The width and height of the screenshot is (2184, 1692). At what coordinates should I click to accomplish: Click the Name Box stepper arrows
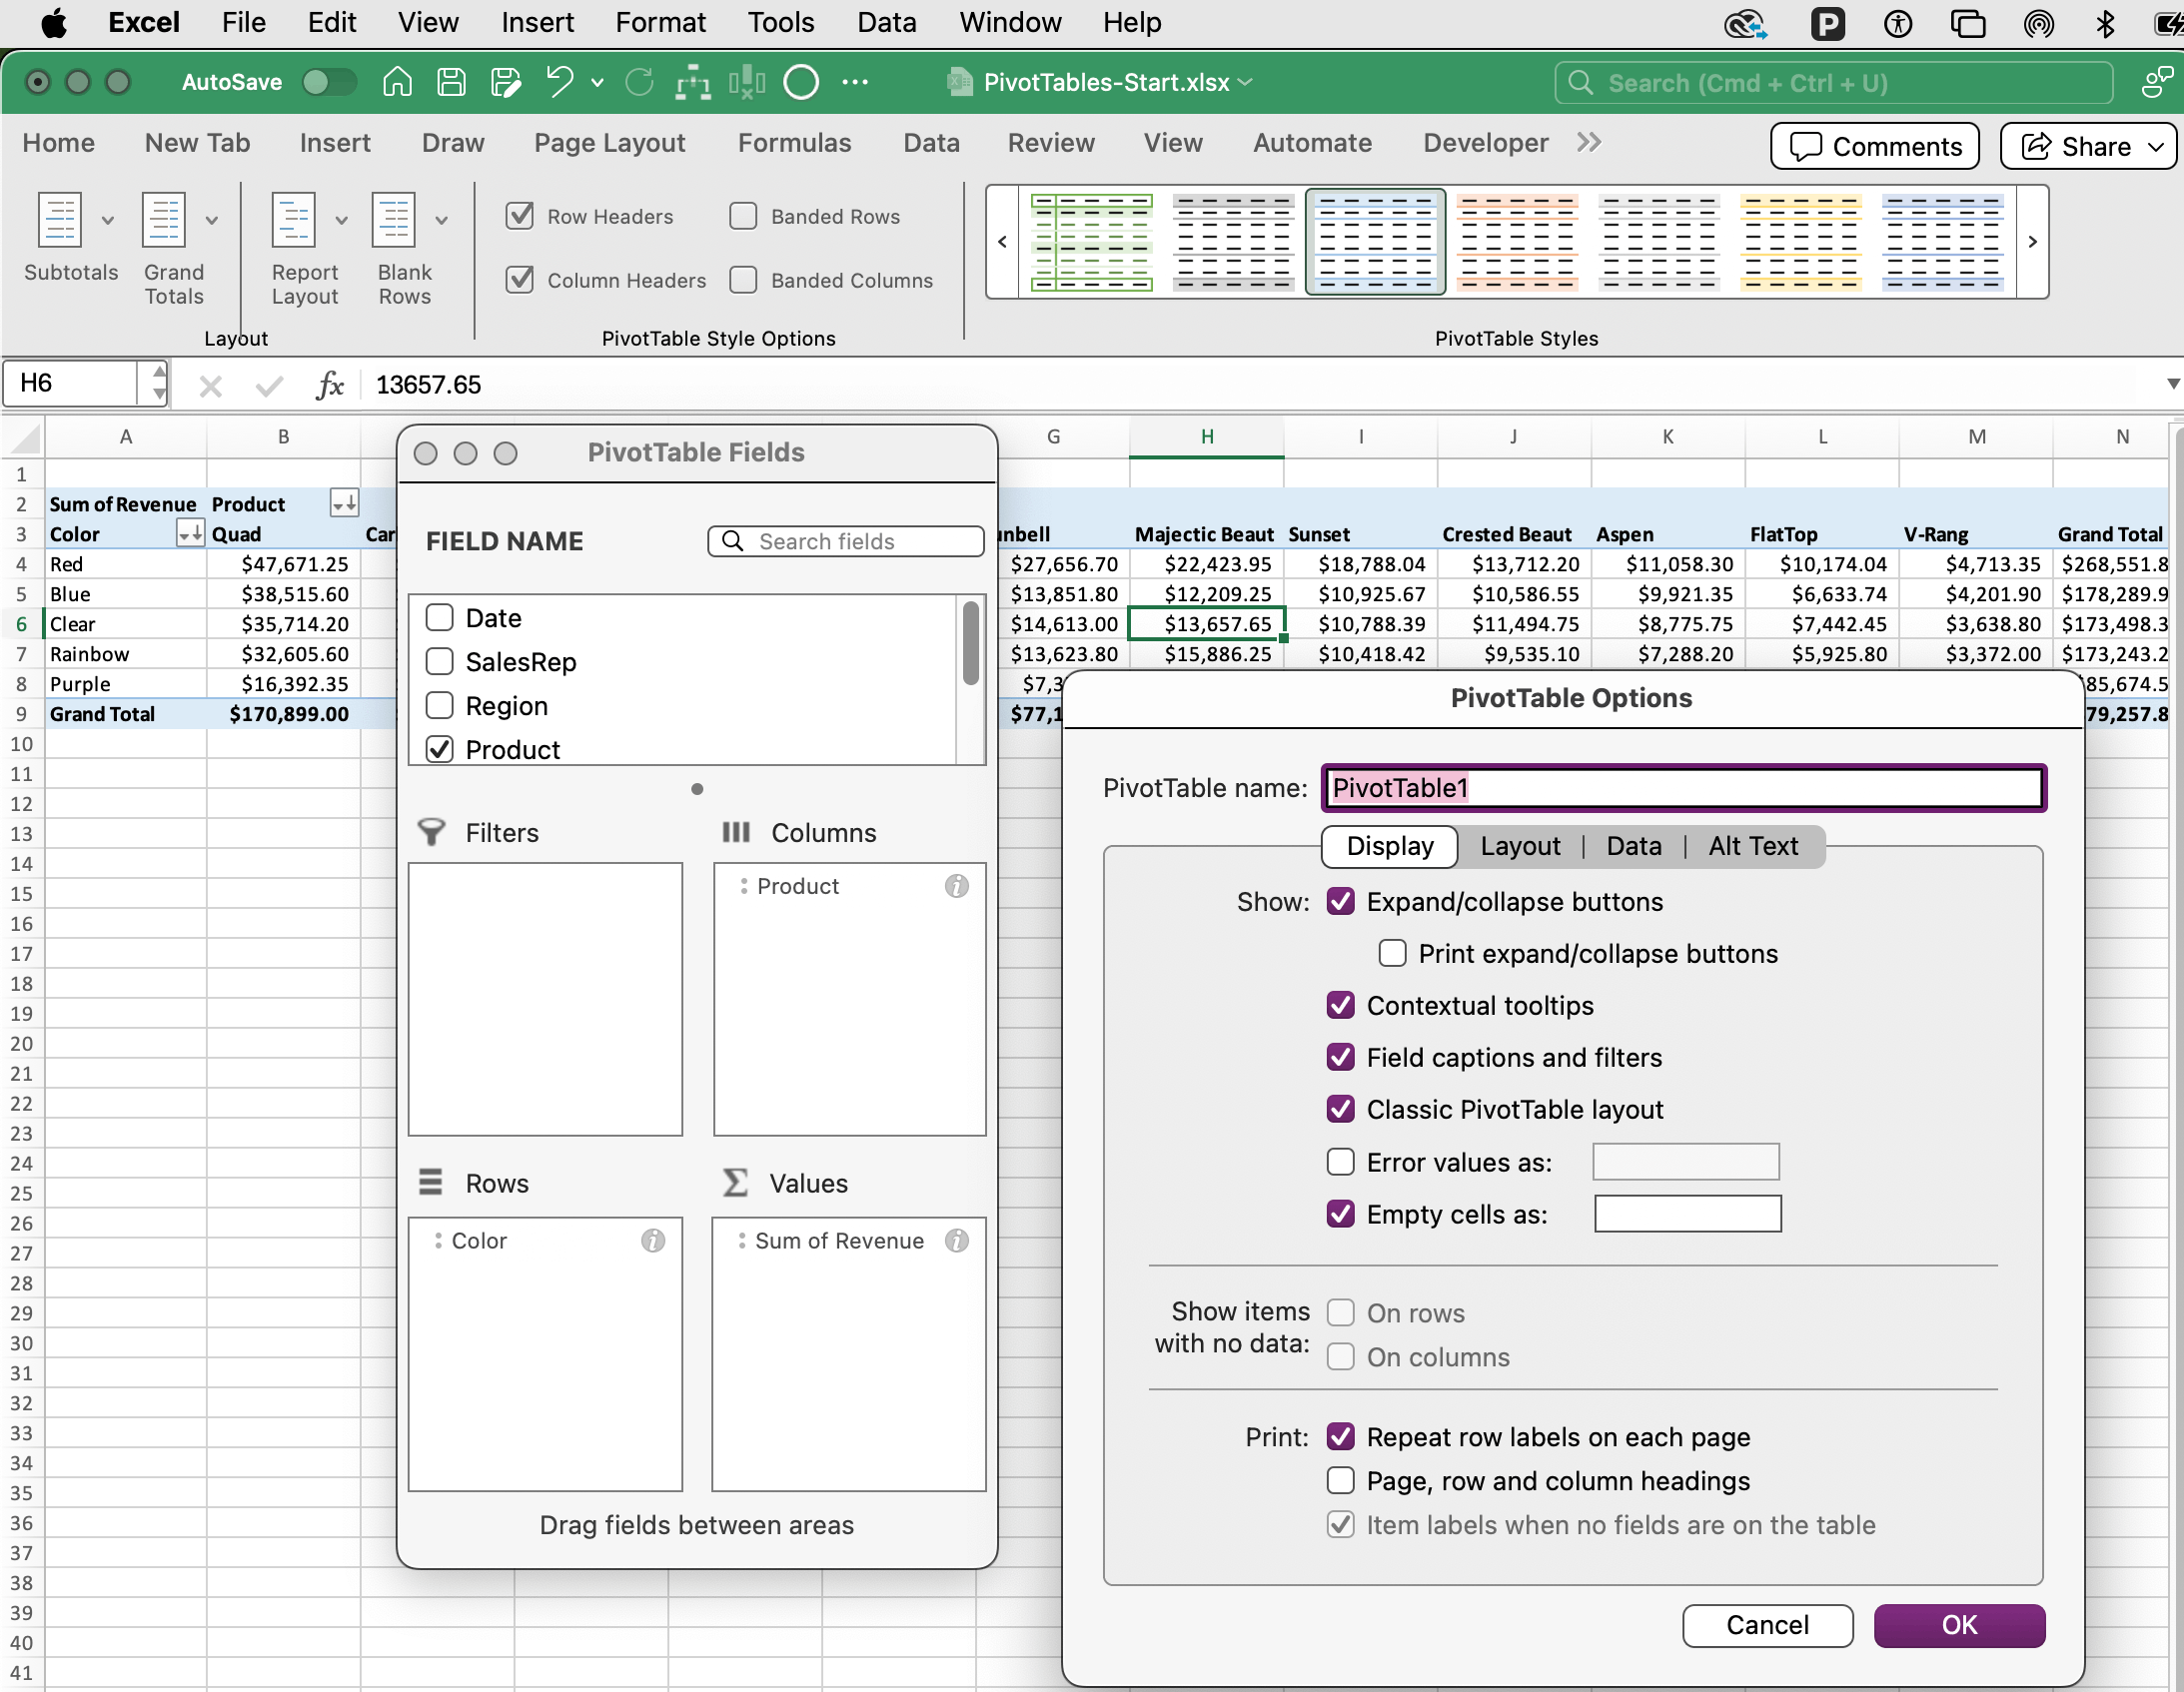pos(158,383)
